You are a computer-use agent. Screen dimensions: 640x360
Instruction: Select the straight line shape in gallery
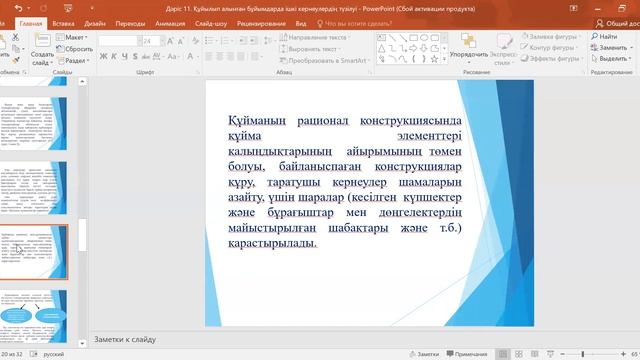point(392,38)
